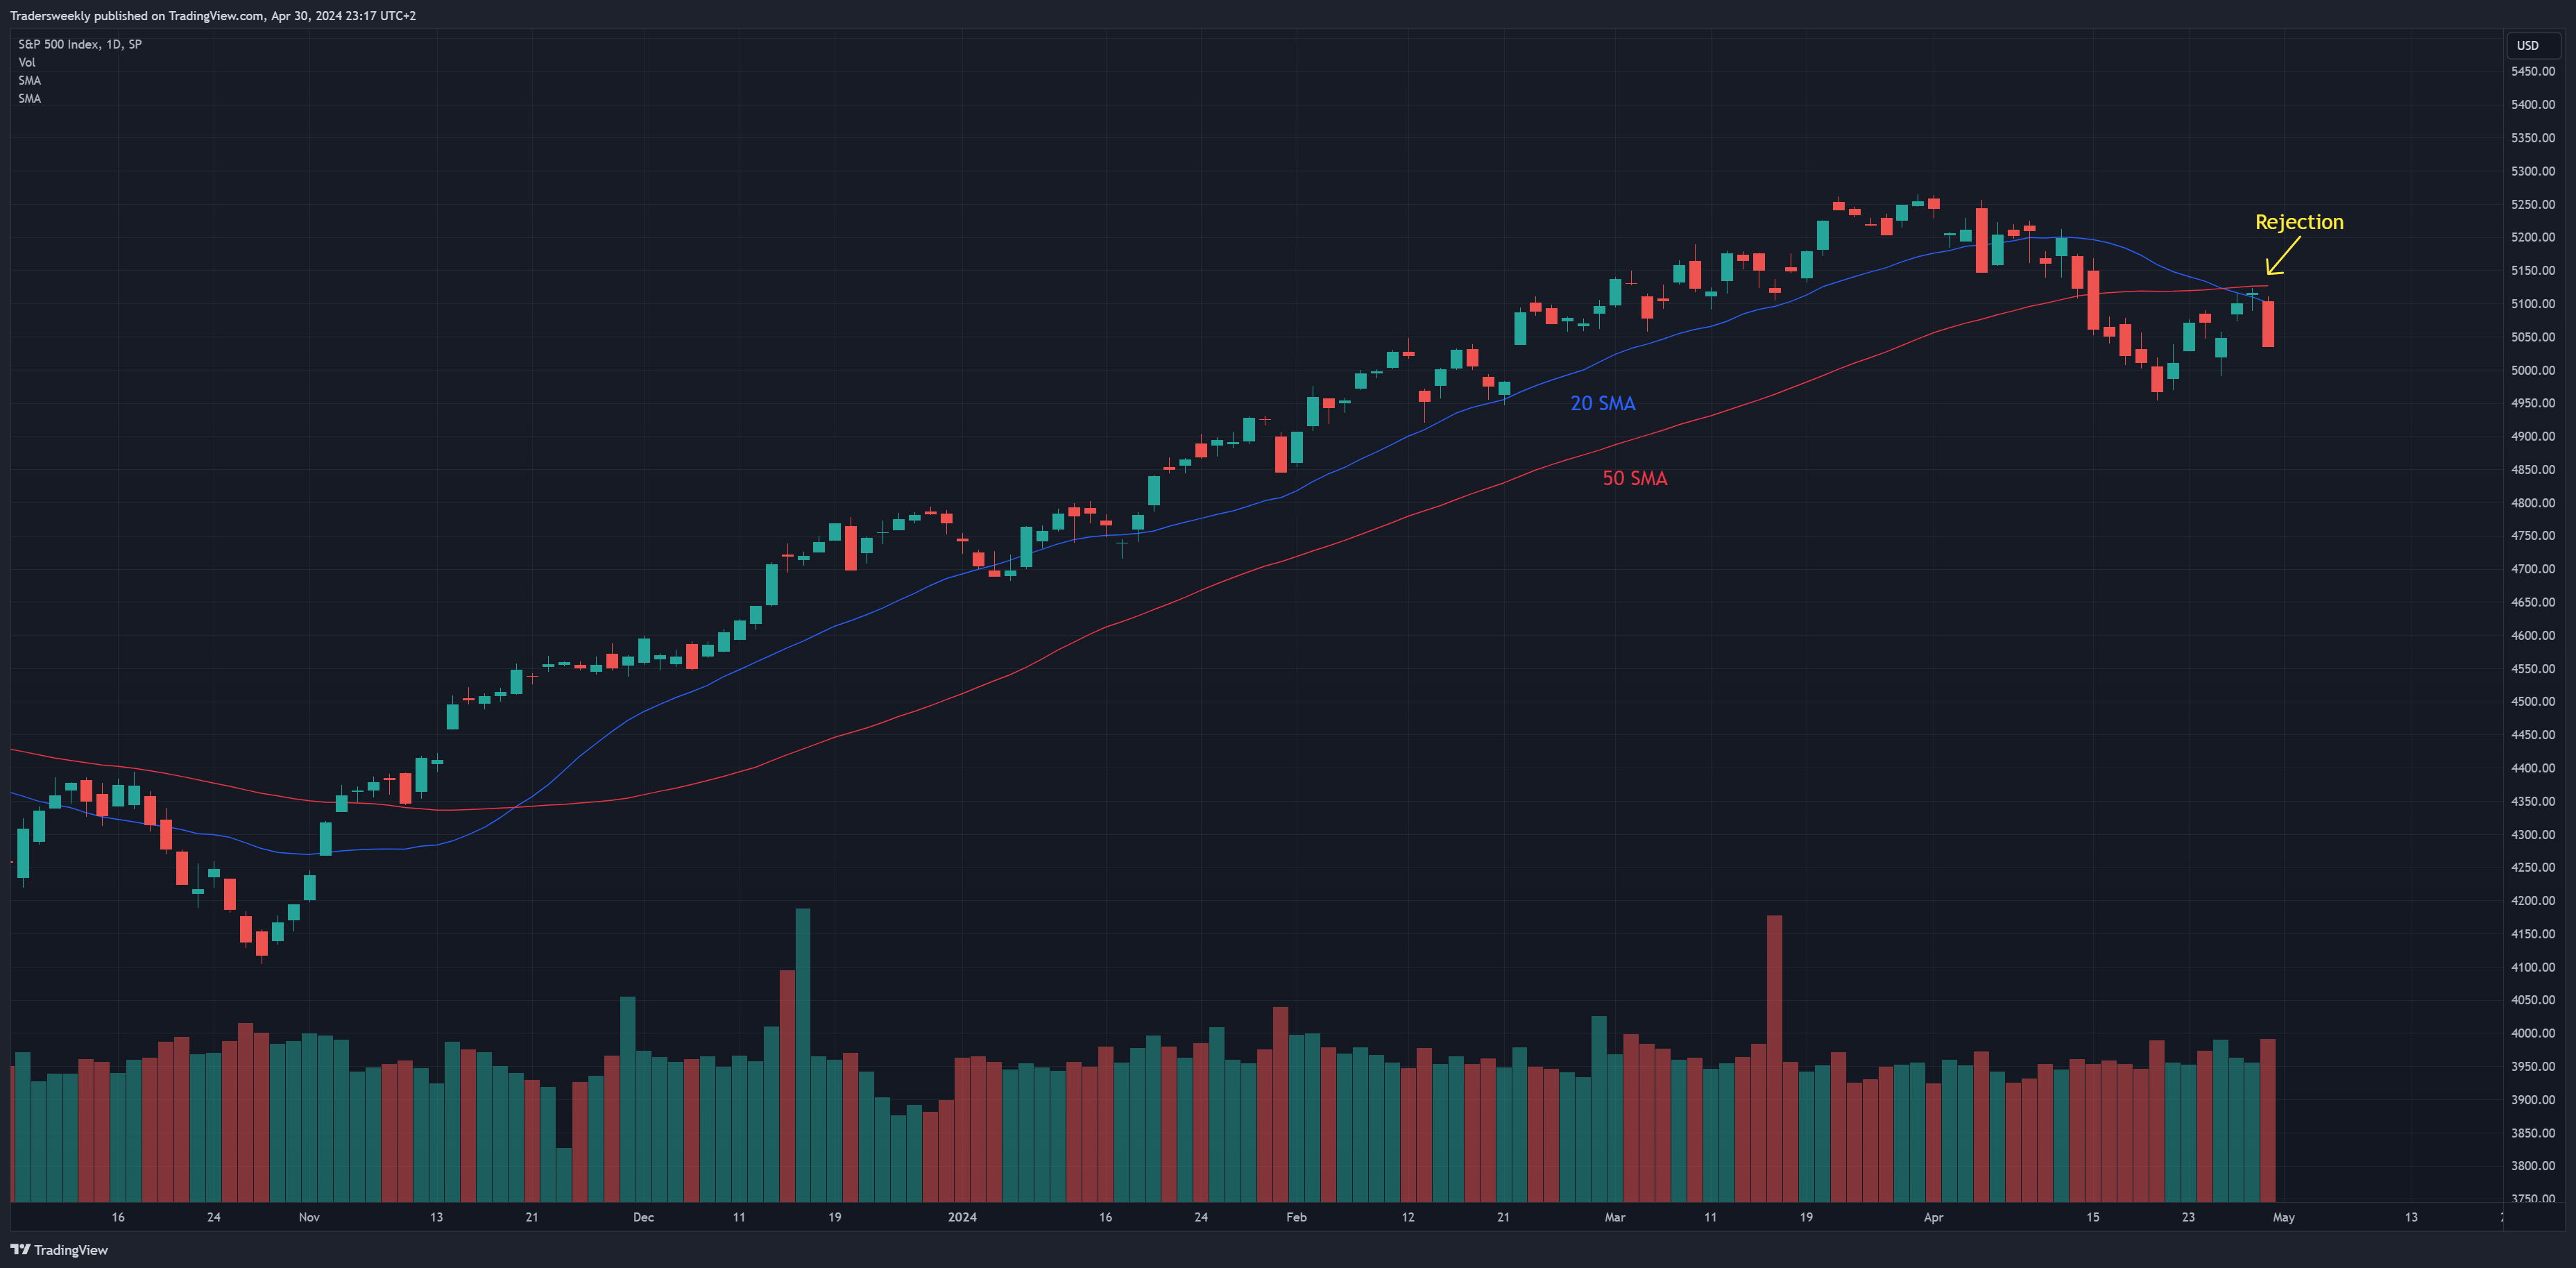Select the 'Feb' date axis label
2576x1268 pixels.
pos(1296,1217)
